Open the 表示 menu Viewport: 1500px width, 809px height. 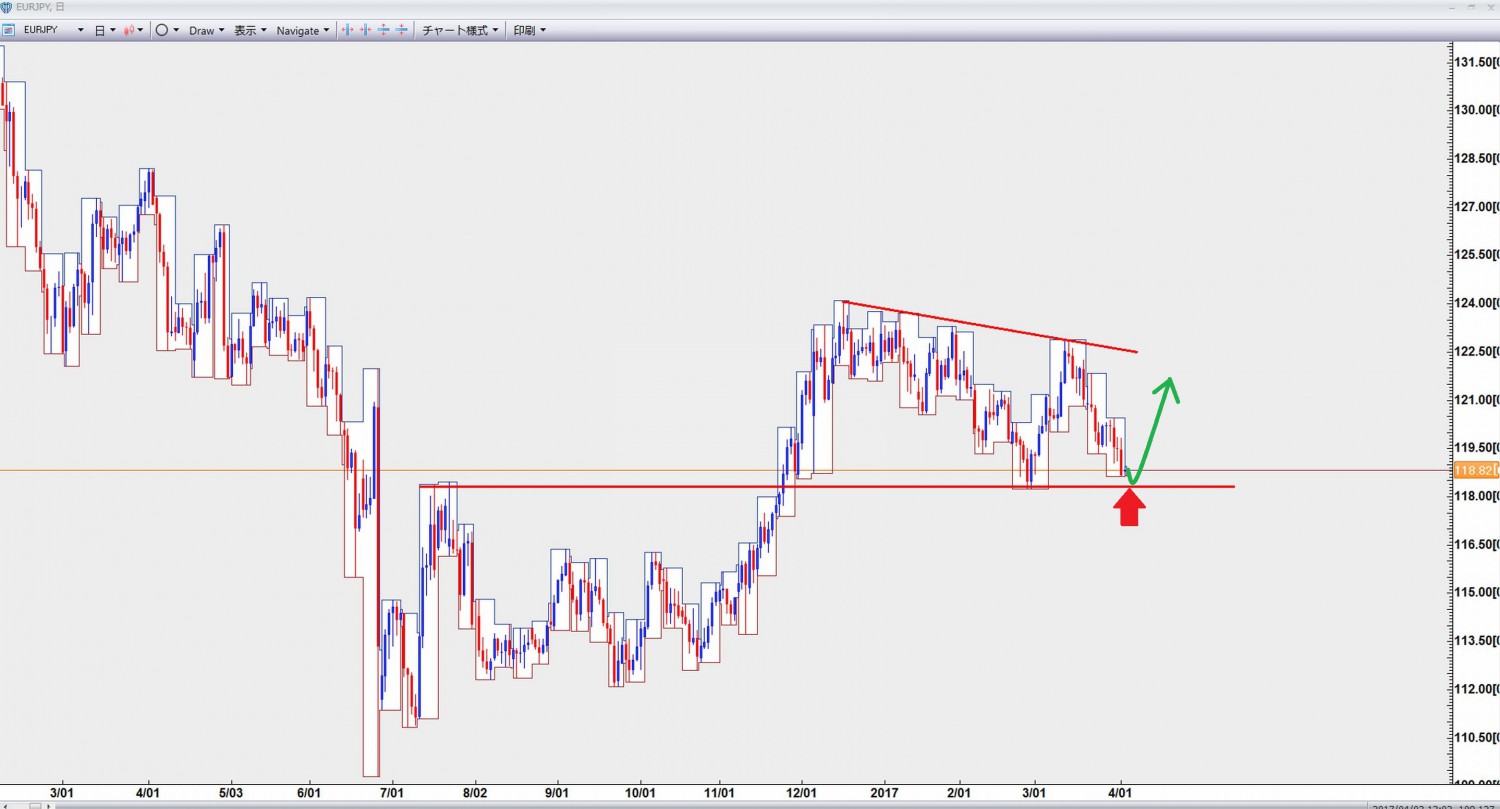(250, 30)
